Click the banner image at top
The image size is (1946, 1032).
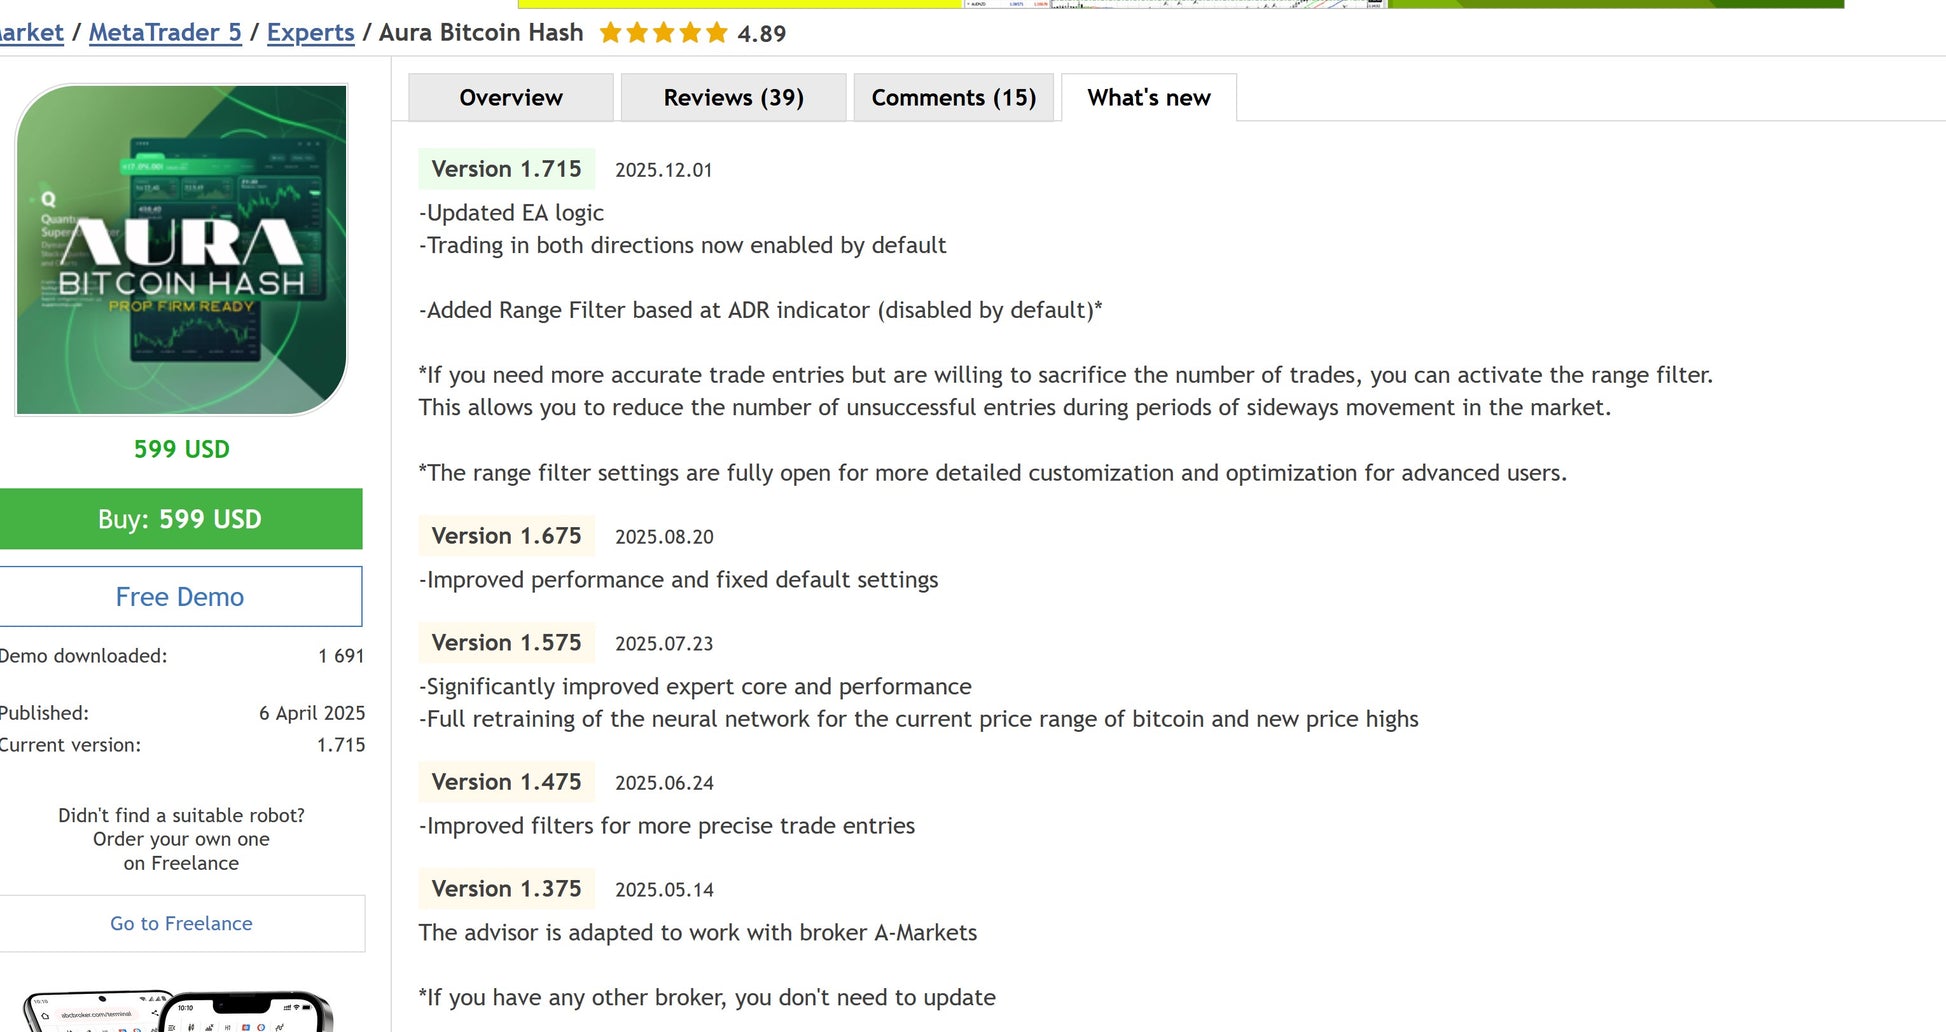(x=1180, y=4)
